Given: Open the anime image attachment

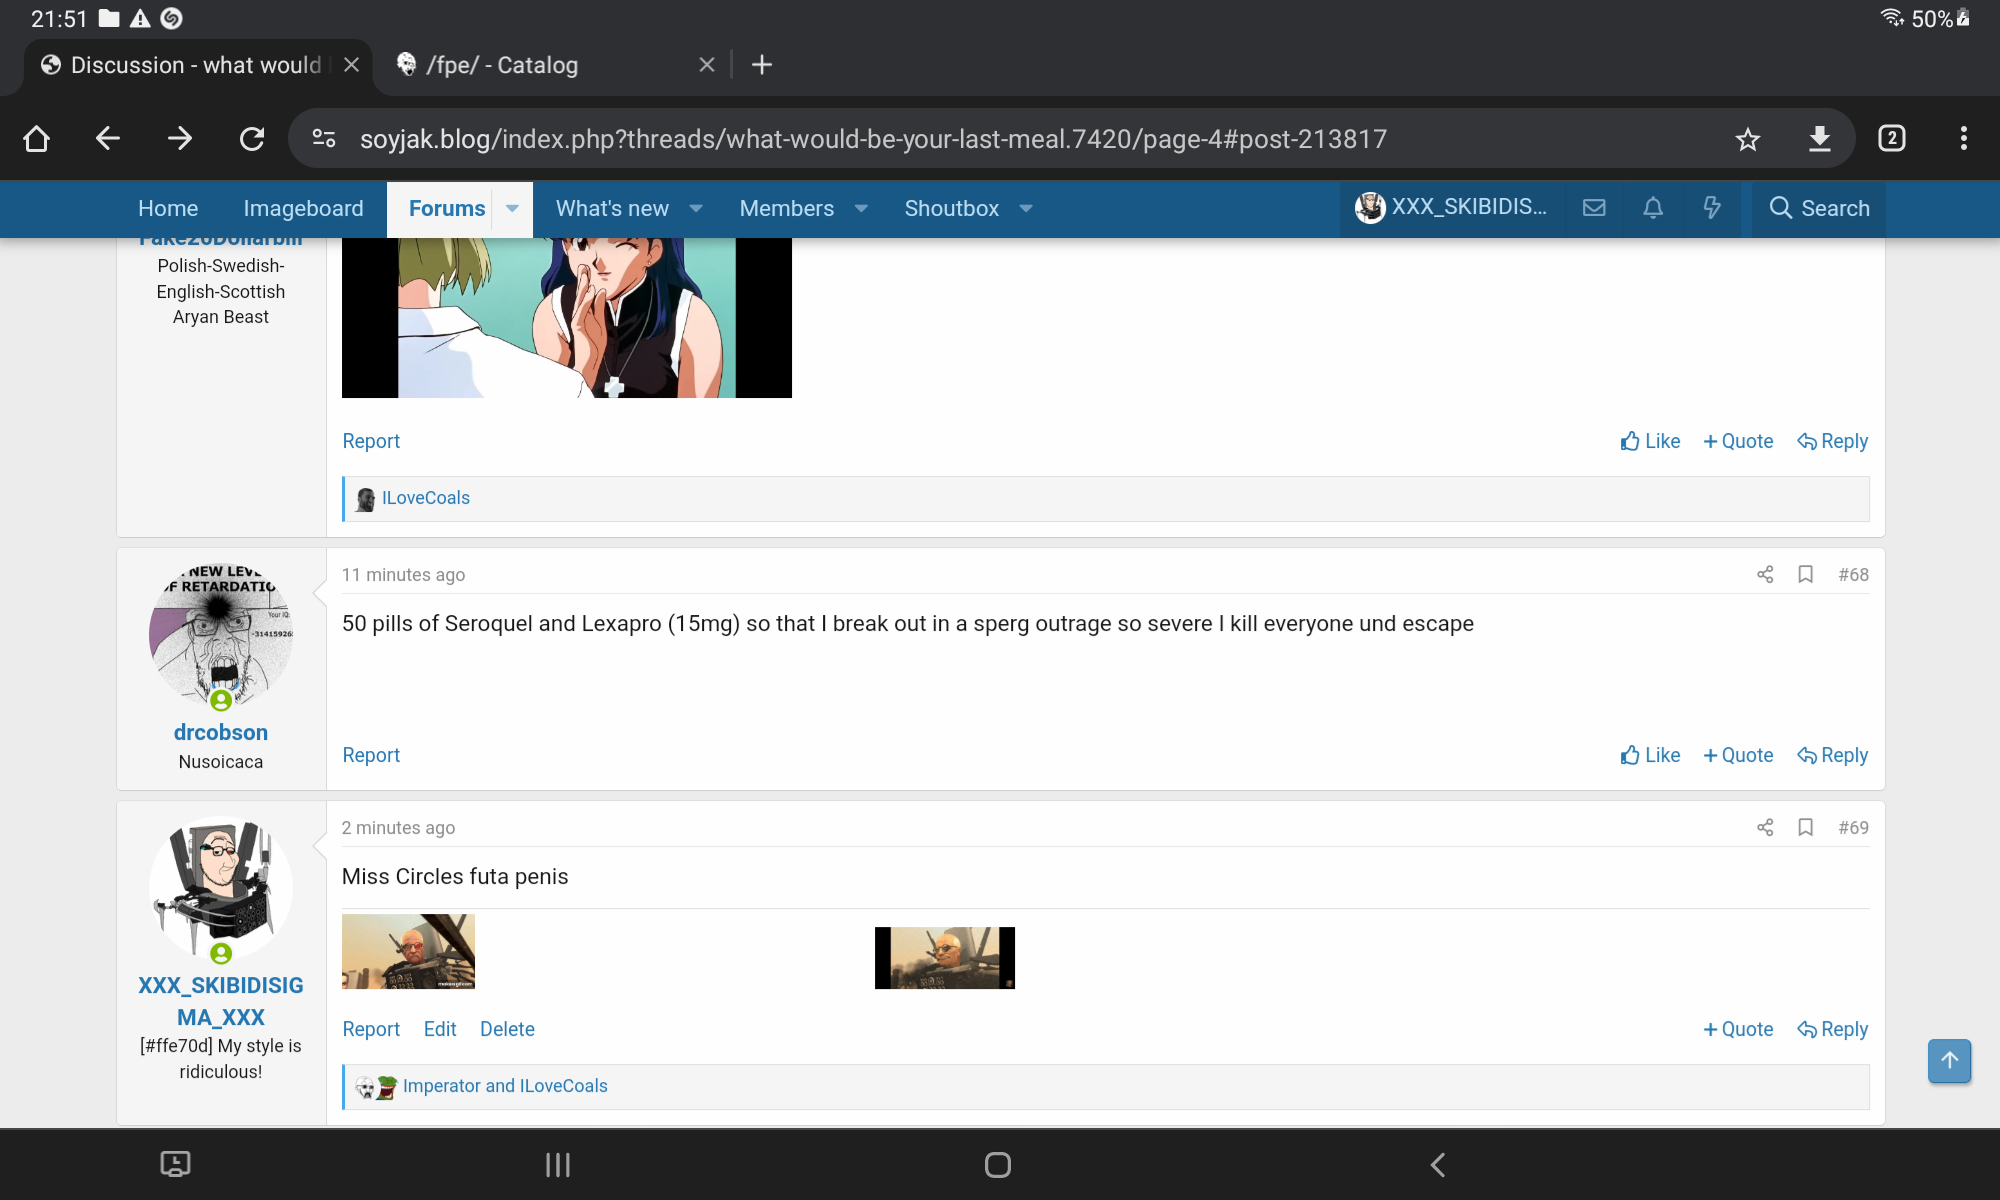Looking at the screenshot, I should (567, 318).
